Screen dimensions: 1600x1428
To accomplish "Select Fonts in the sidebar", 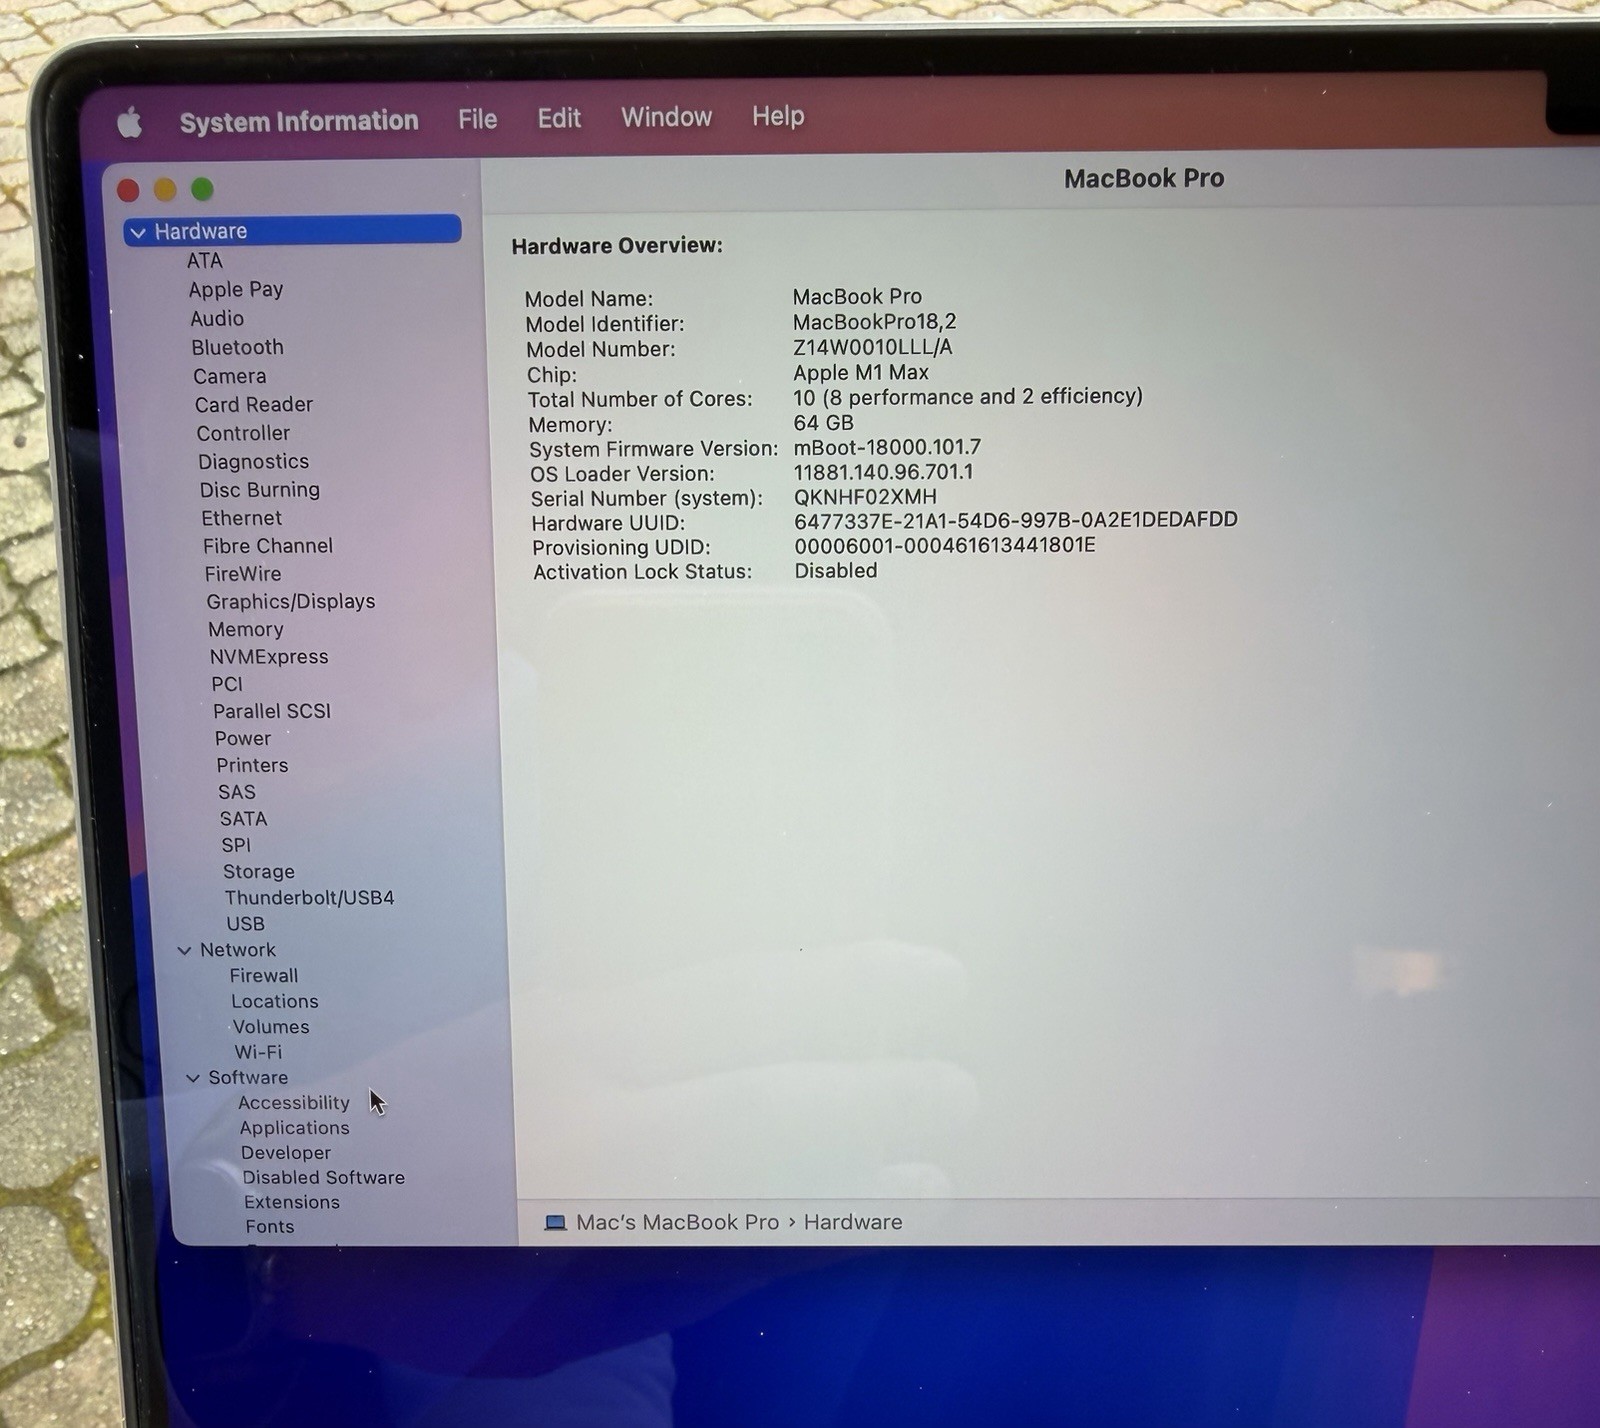I will (270, 1227).
